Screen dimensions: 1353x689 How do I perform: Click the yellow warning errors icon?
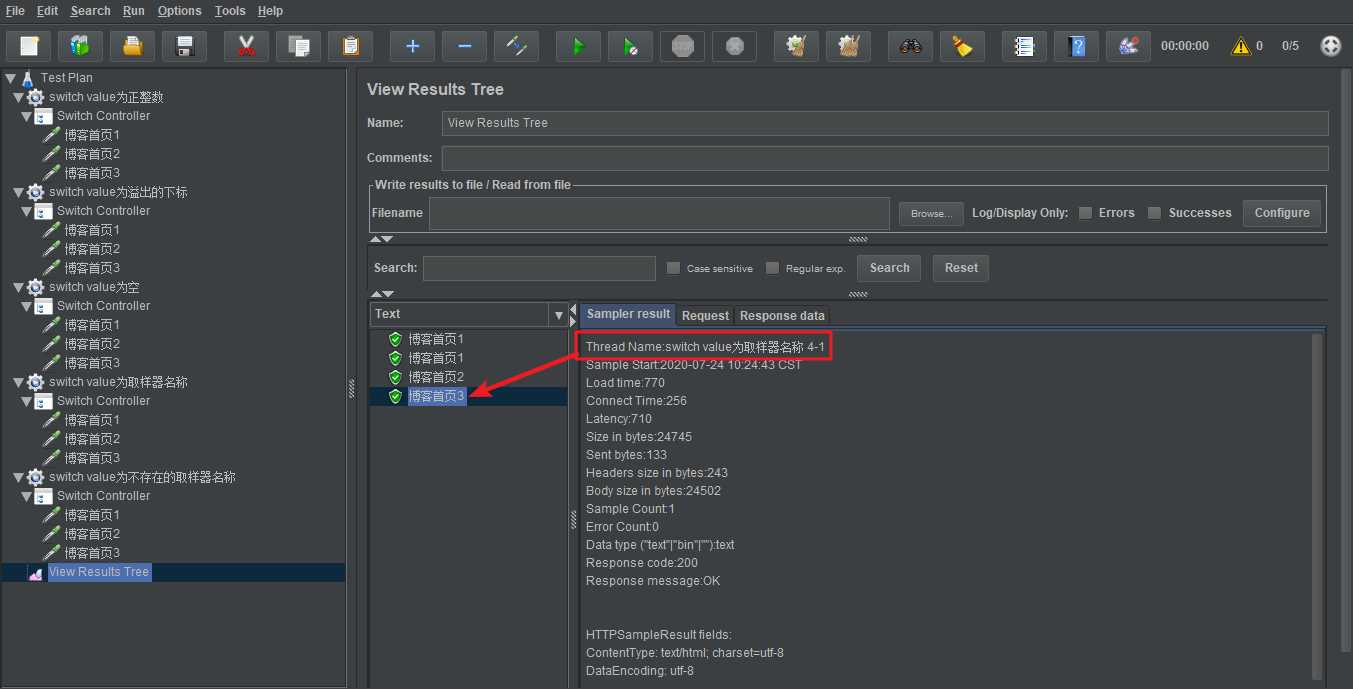[x=1241, y=46]
